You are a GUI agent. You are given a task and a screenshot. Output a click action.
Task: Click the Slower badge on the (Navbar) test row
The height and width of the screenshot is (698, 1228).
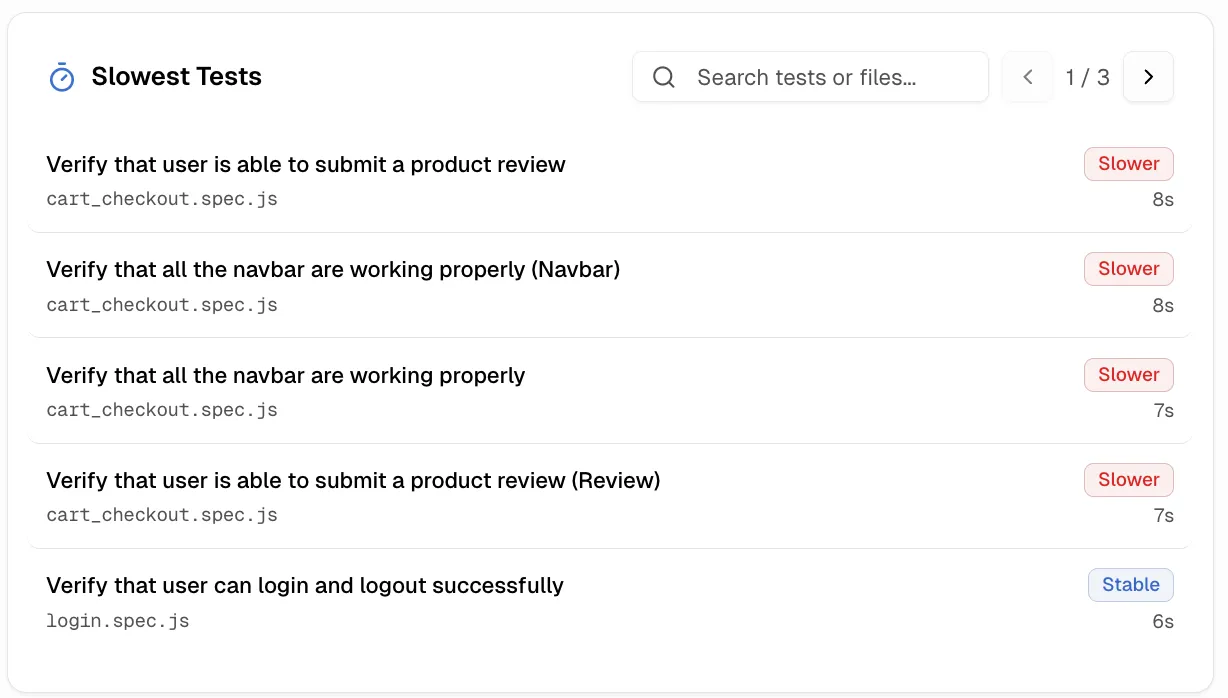[x=1128, y=269]
